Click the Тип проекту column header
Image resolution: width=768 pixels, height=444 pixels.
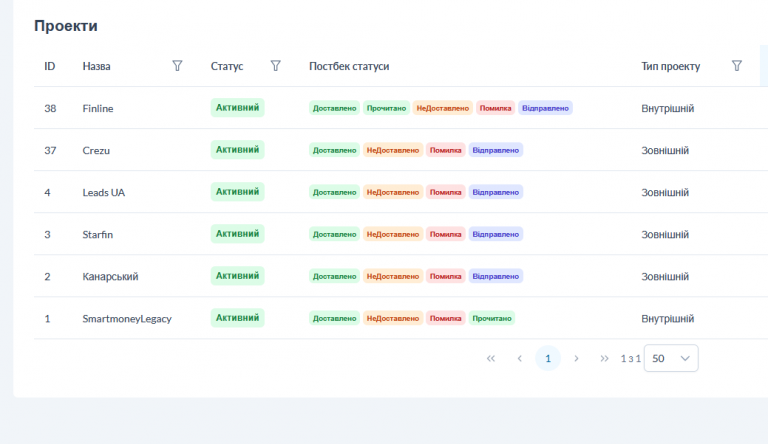(x=671, y=66)
